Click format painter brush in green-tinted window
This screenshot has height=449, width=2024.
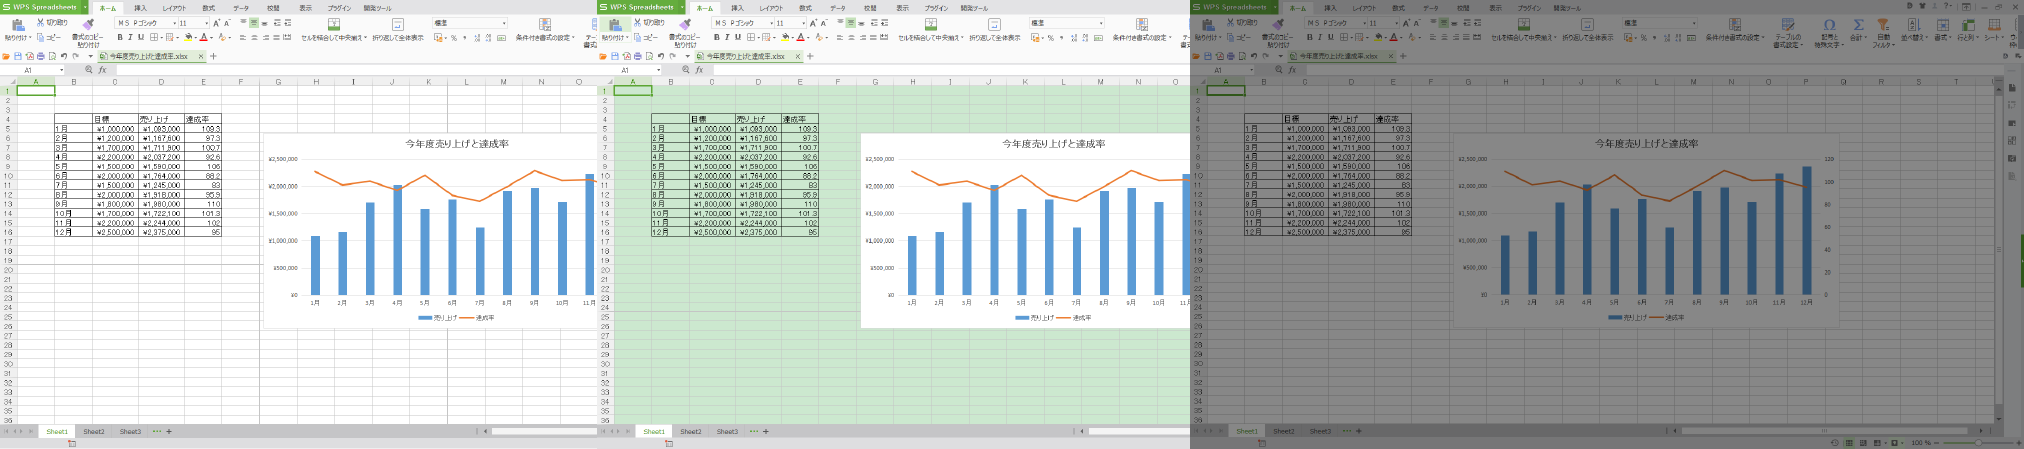point(685,24)
